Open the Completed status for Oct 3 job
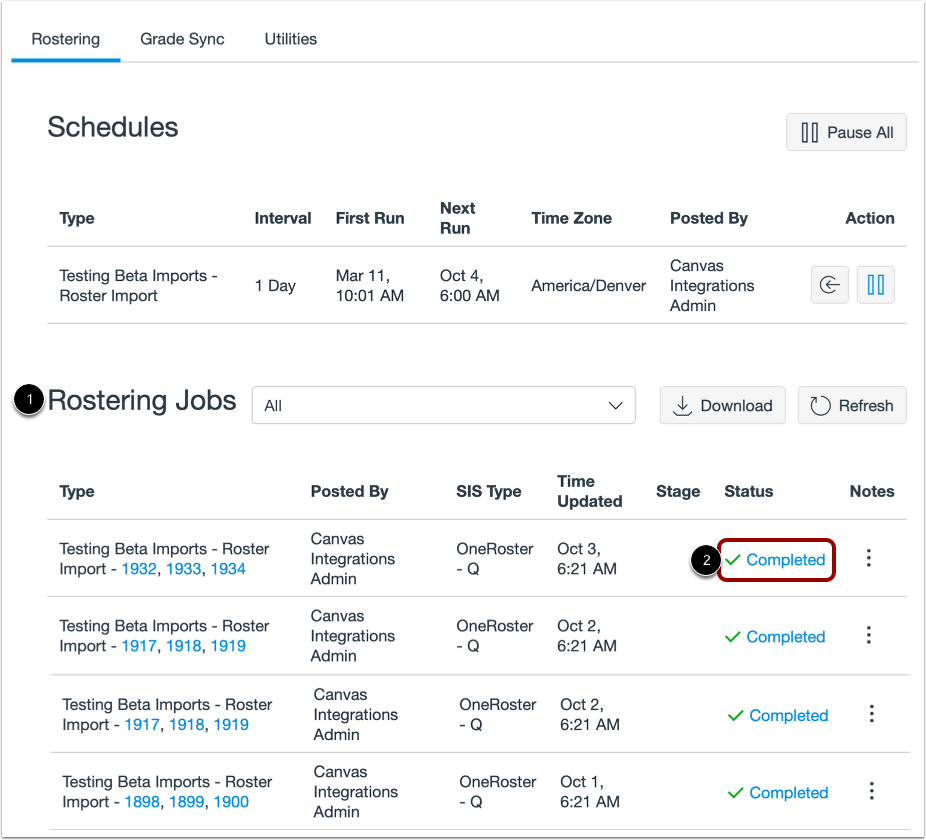 (x=785, y=560)
